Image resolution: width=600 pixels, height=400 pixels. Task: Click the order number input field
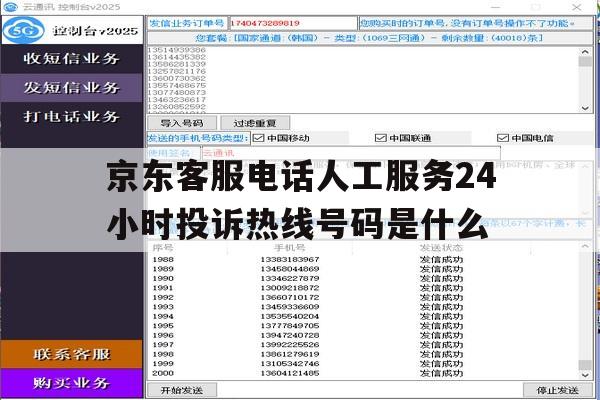click(293, 23)
